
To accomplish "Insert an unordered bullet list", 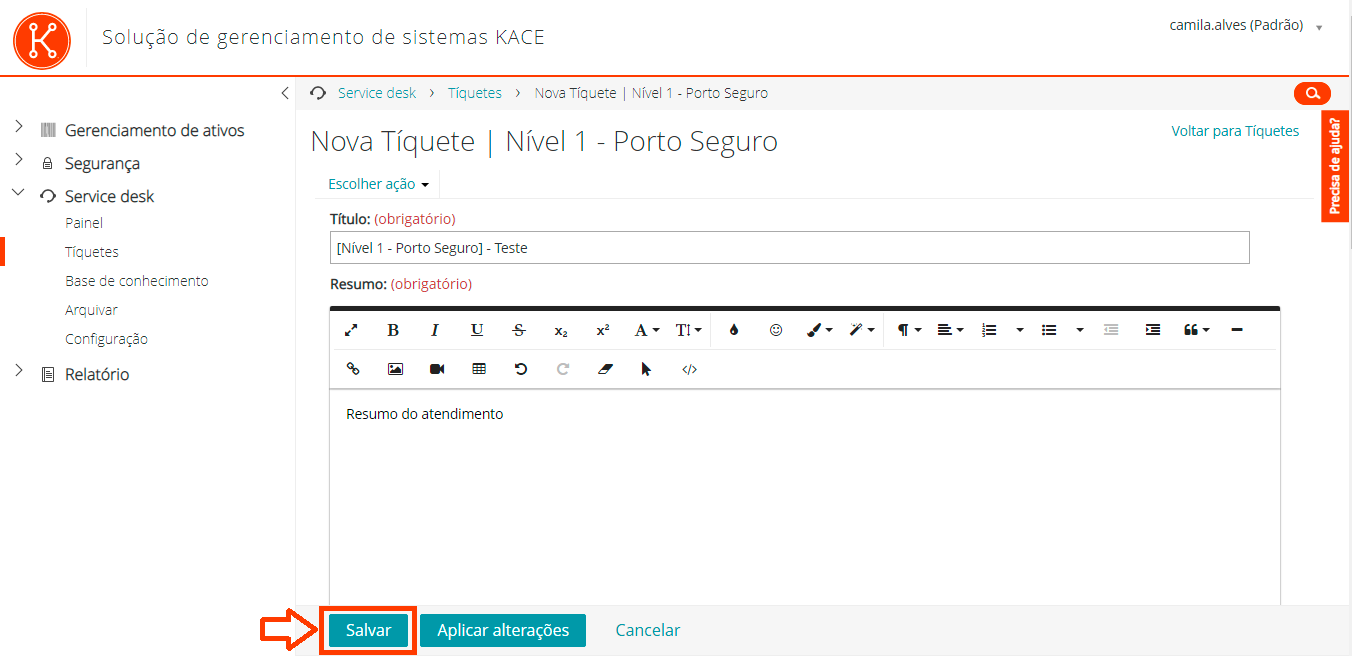I will point(1049,330).
